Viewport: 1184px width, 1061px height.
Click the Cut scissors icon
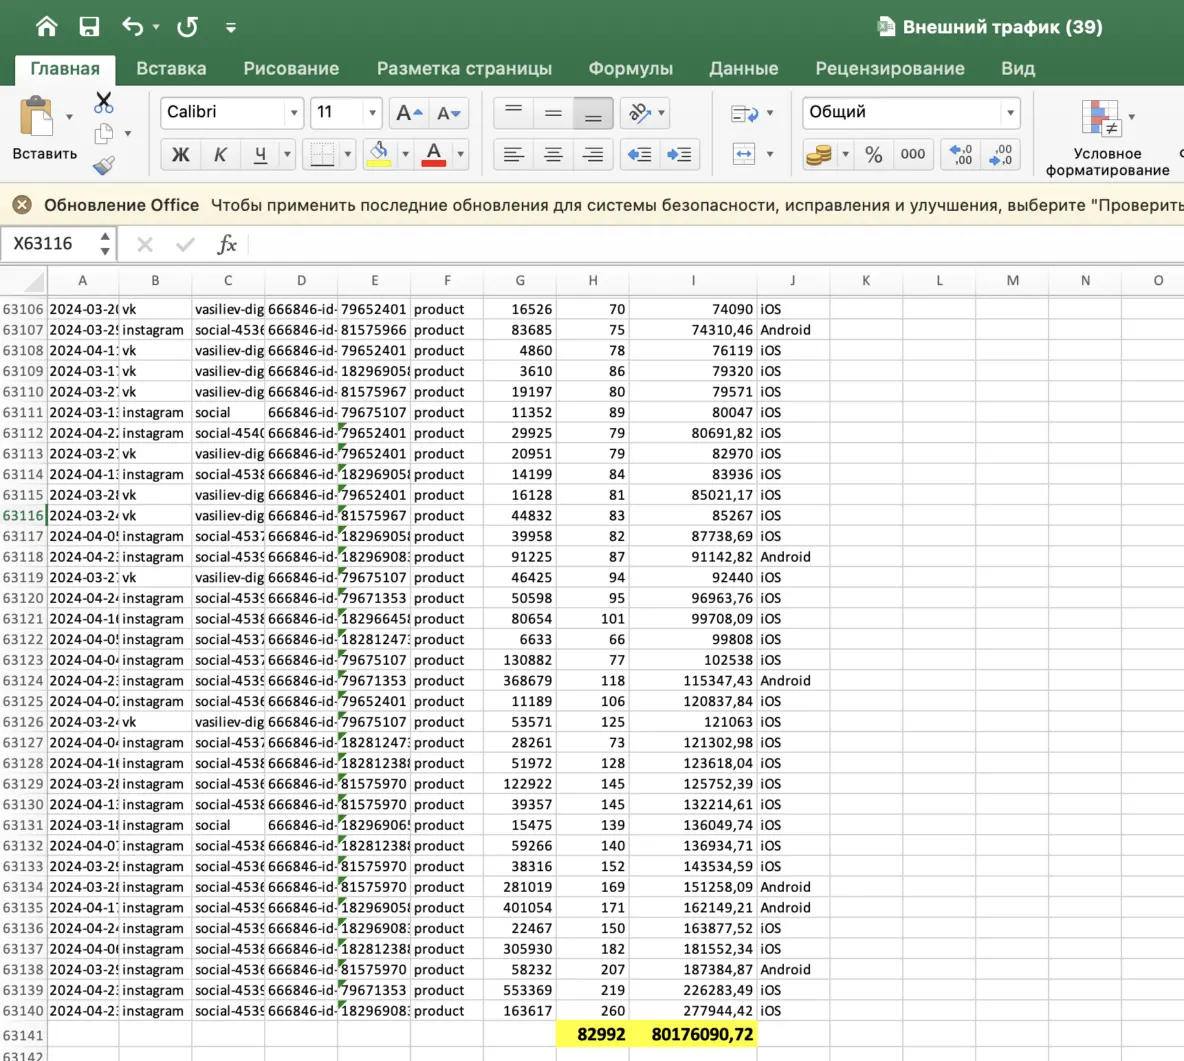point(103,102)
